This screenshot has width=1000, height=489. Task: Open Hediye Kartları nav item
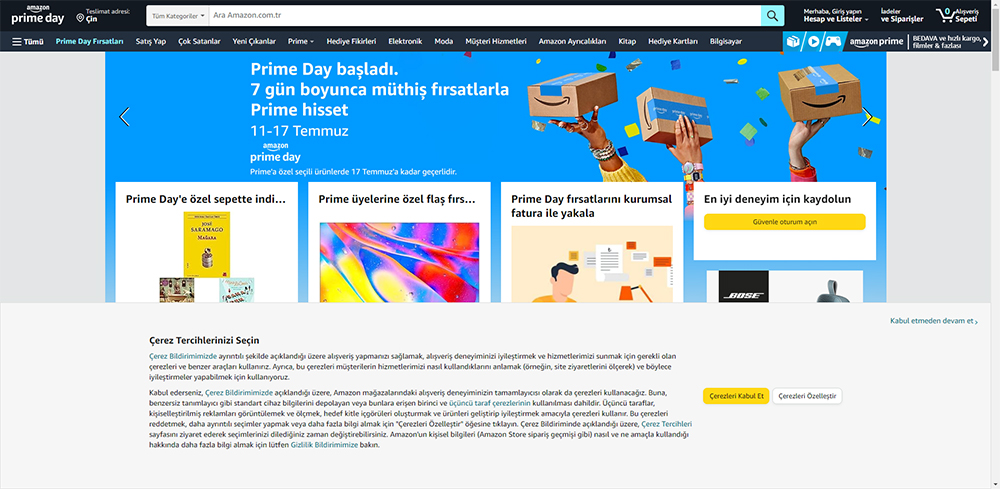(x=673, y=41)
